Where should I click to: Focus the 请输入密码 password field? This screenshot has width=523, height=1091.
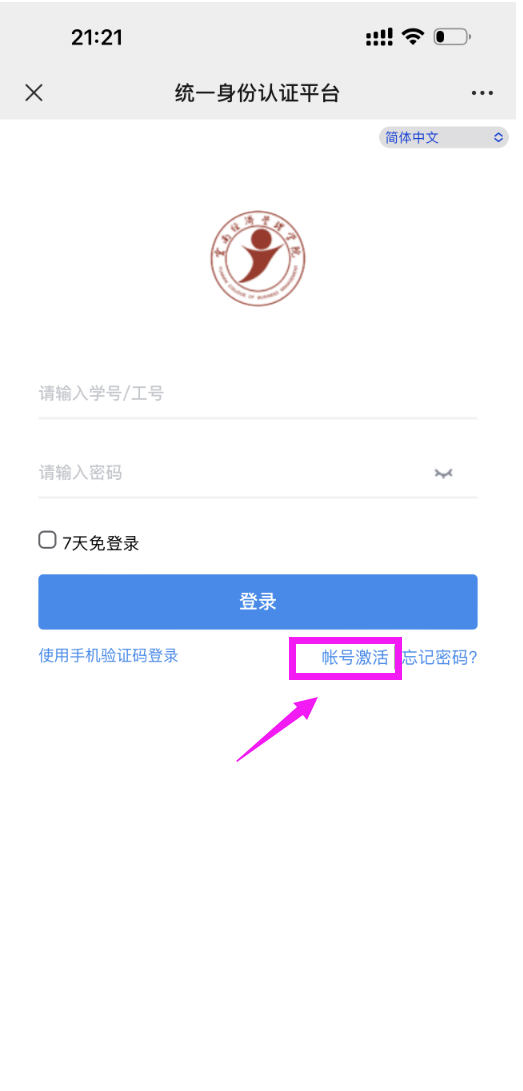(x=258, y=474)
